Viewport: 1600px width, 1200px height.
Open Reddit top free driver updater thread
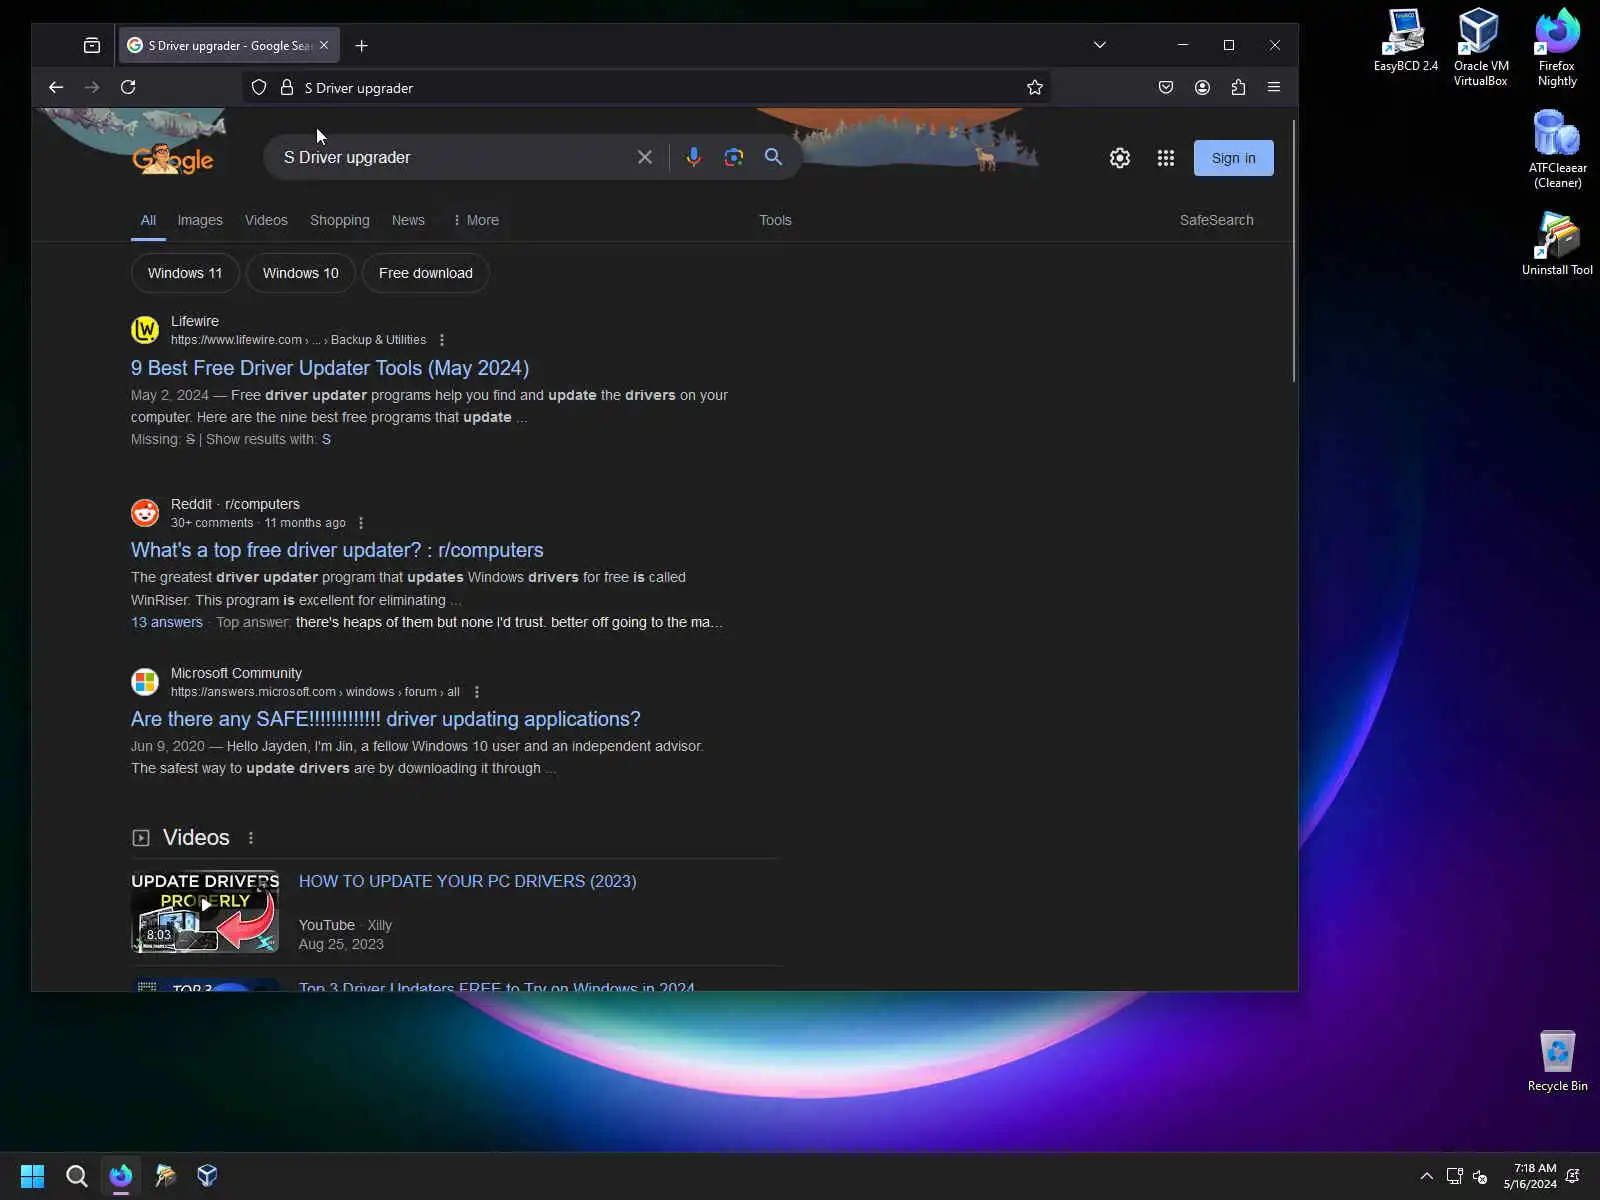click(337, 550)
